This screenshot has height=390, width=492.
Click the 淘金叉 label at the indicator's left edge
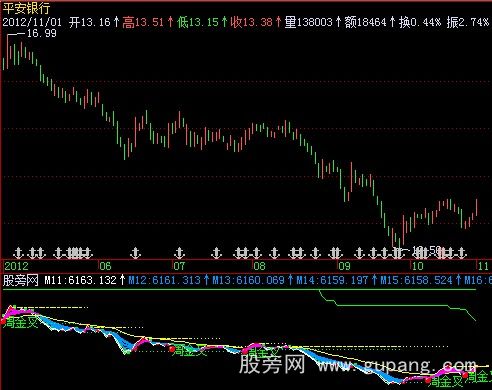(x=21, y=322)
